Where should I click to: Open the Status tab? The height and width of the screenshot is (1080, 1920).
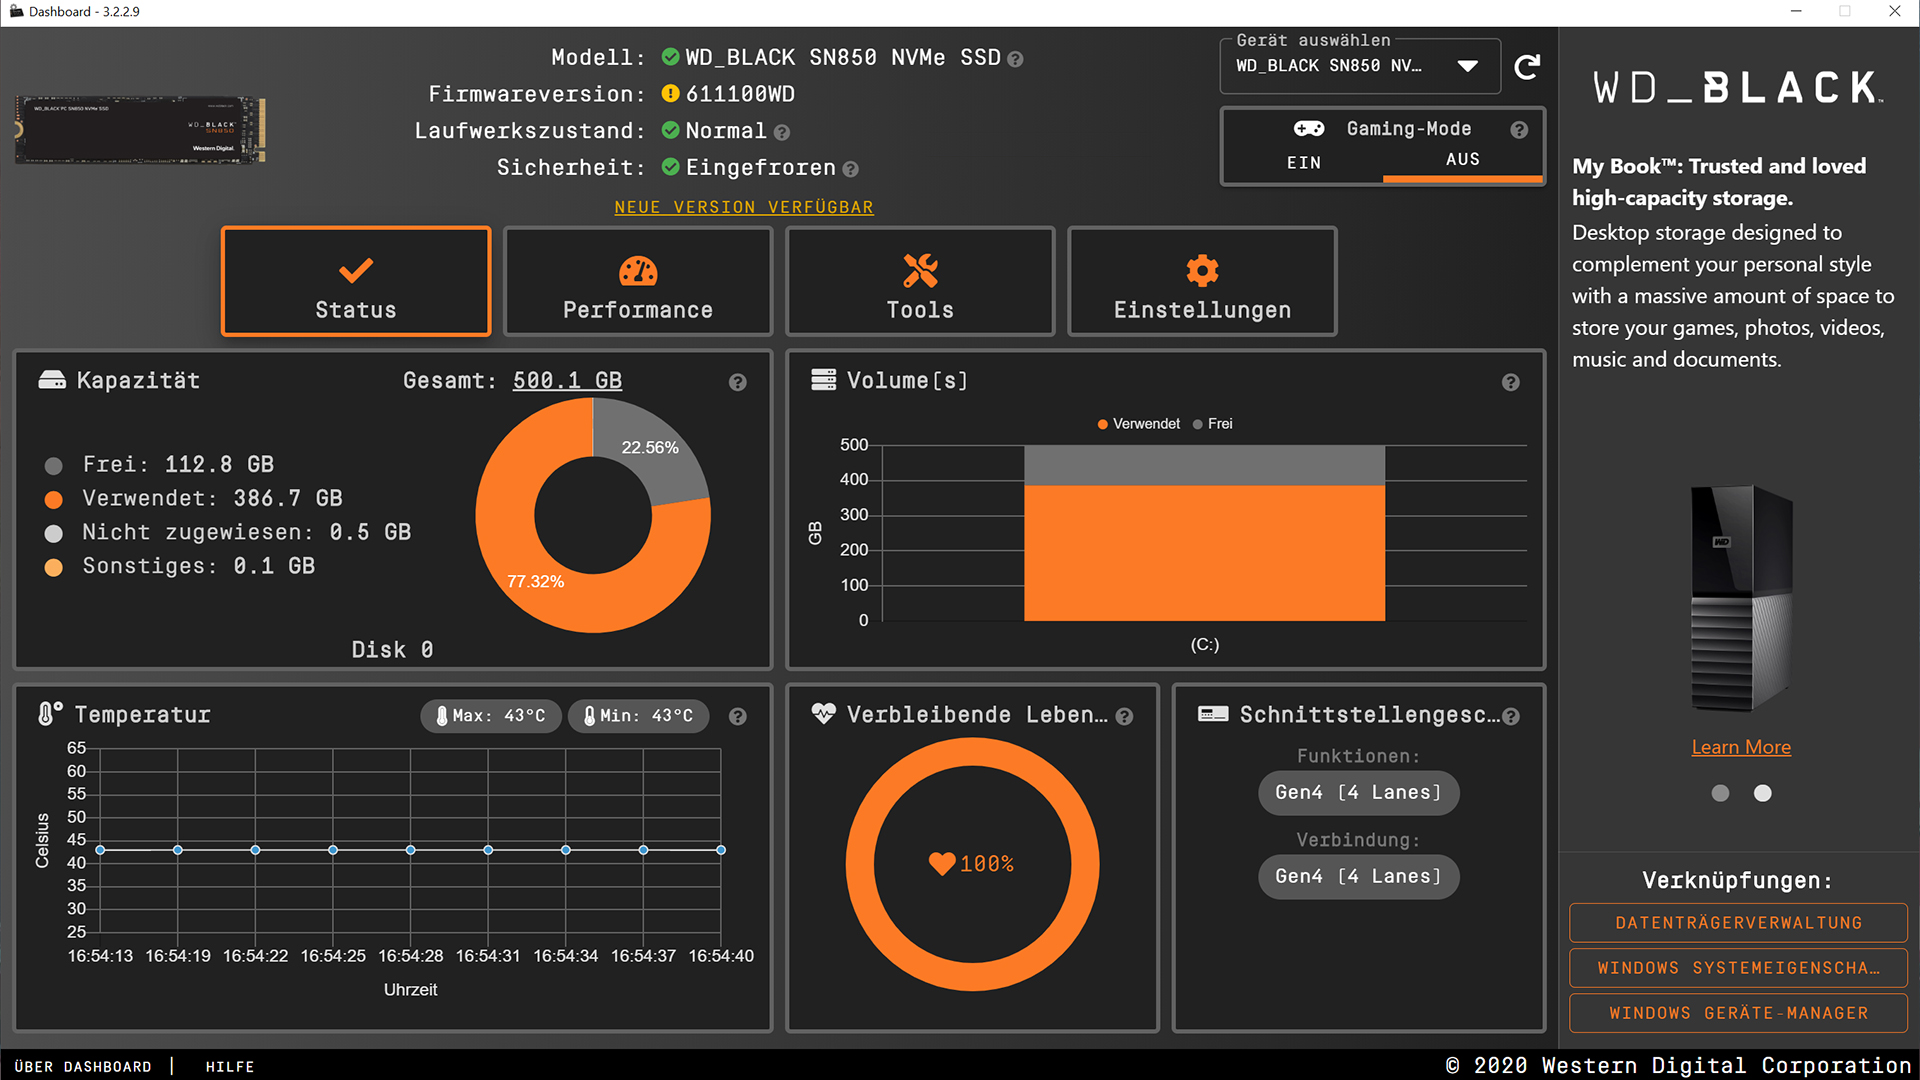[356, 281]
